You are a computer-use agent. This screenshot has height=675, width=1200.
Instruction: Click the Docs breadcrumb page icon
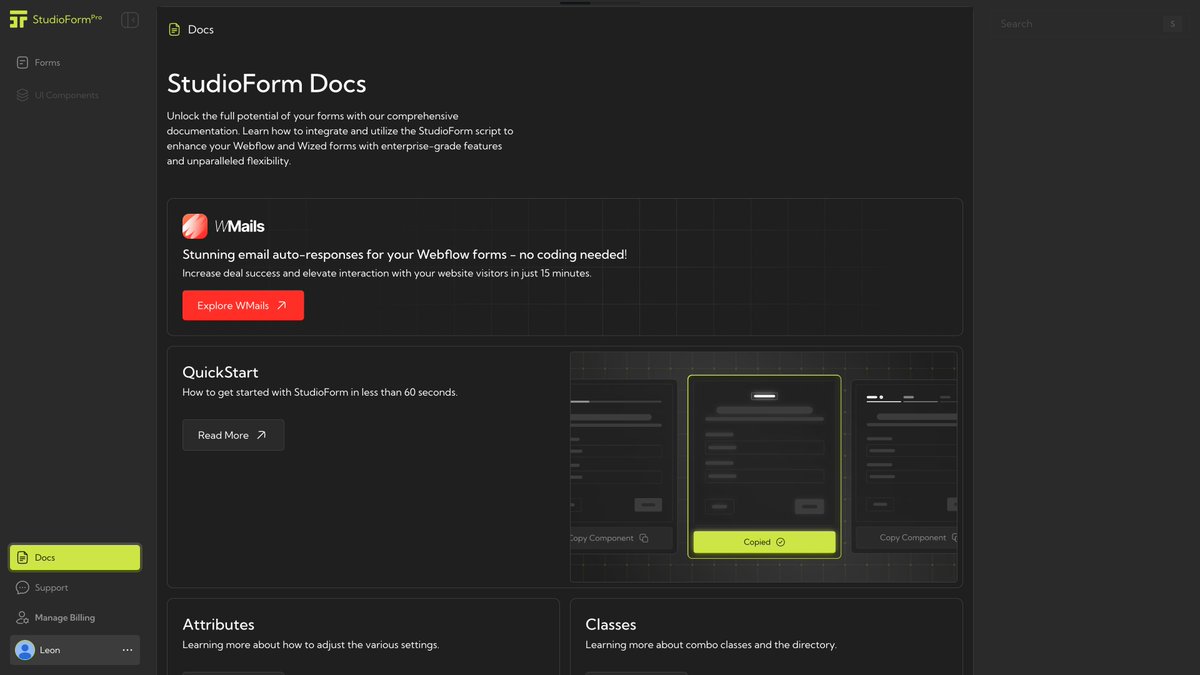tap(175, 30)
